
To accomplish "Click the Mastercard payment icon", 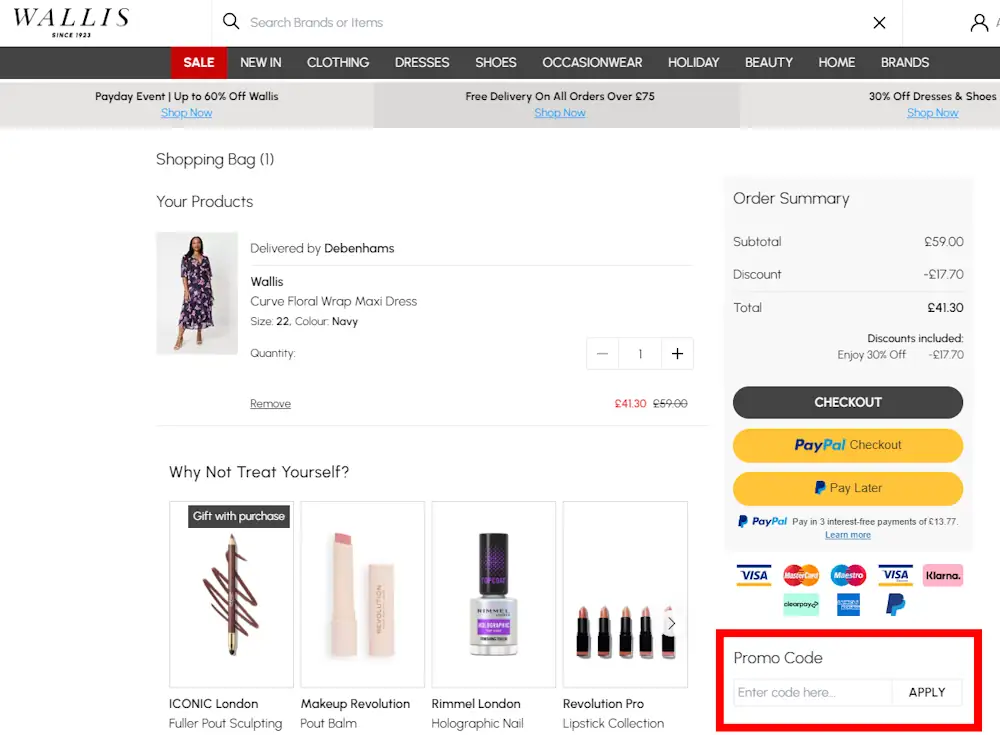I will [x=801, y=575].
